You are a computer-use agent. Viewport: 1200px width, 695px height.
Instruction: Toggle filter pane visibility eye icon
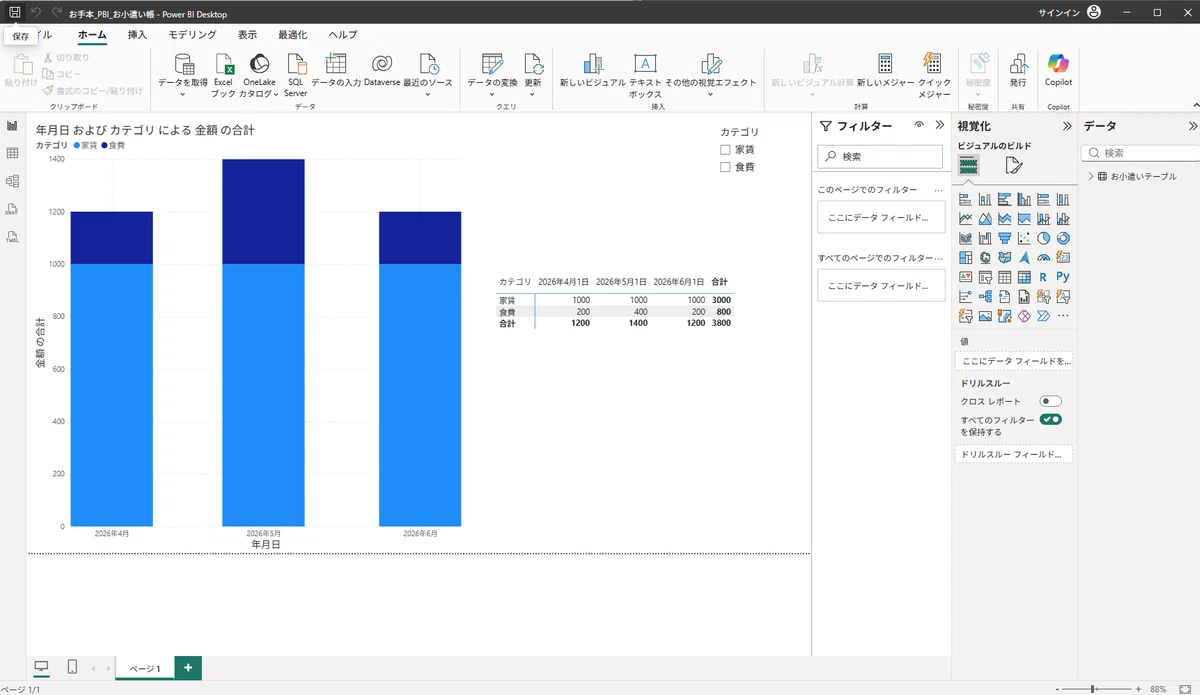click(918, 126)
